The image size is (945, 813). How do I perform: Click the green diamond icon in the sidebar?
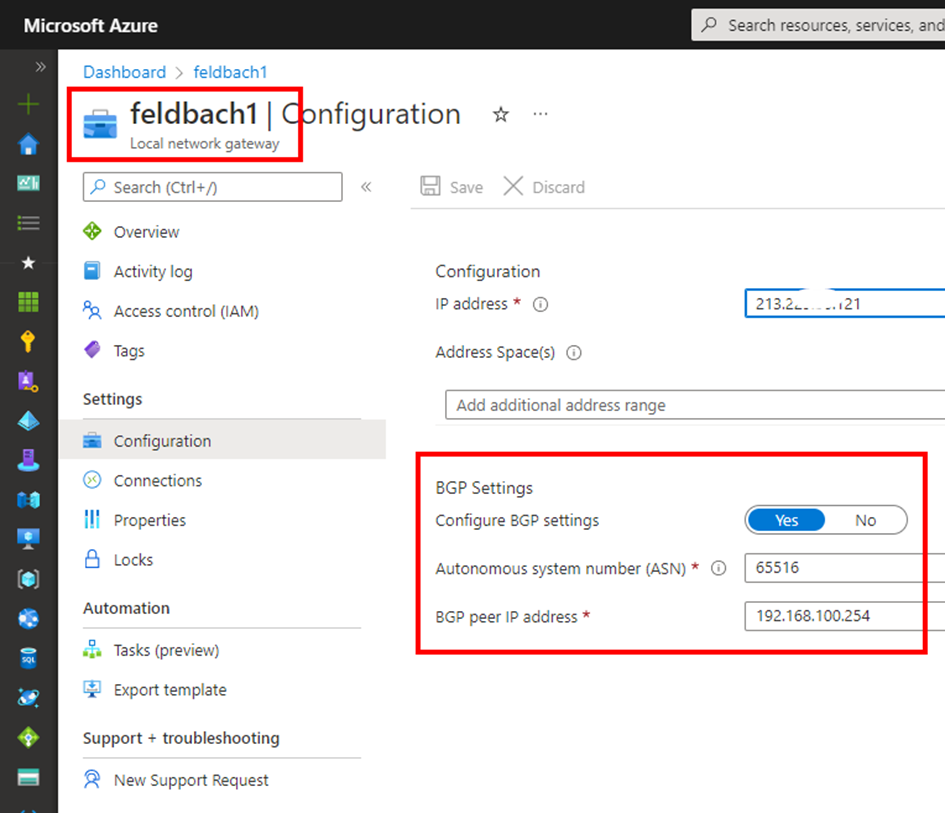click(x=28, y=737)
